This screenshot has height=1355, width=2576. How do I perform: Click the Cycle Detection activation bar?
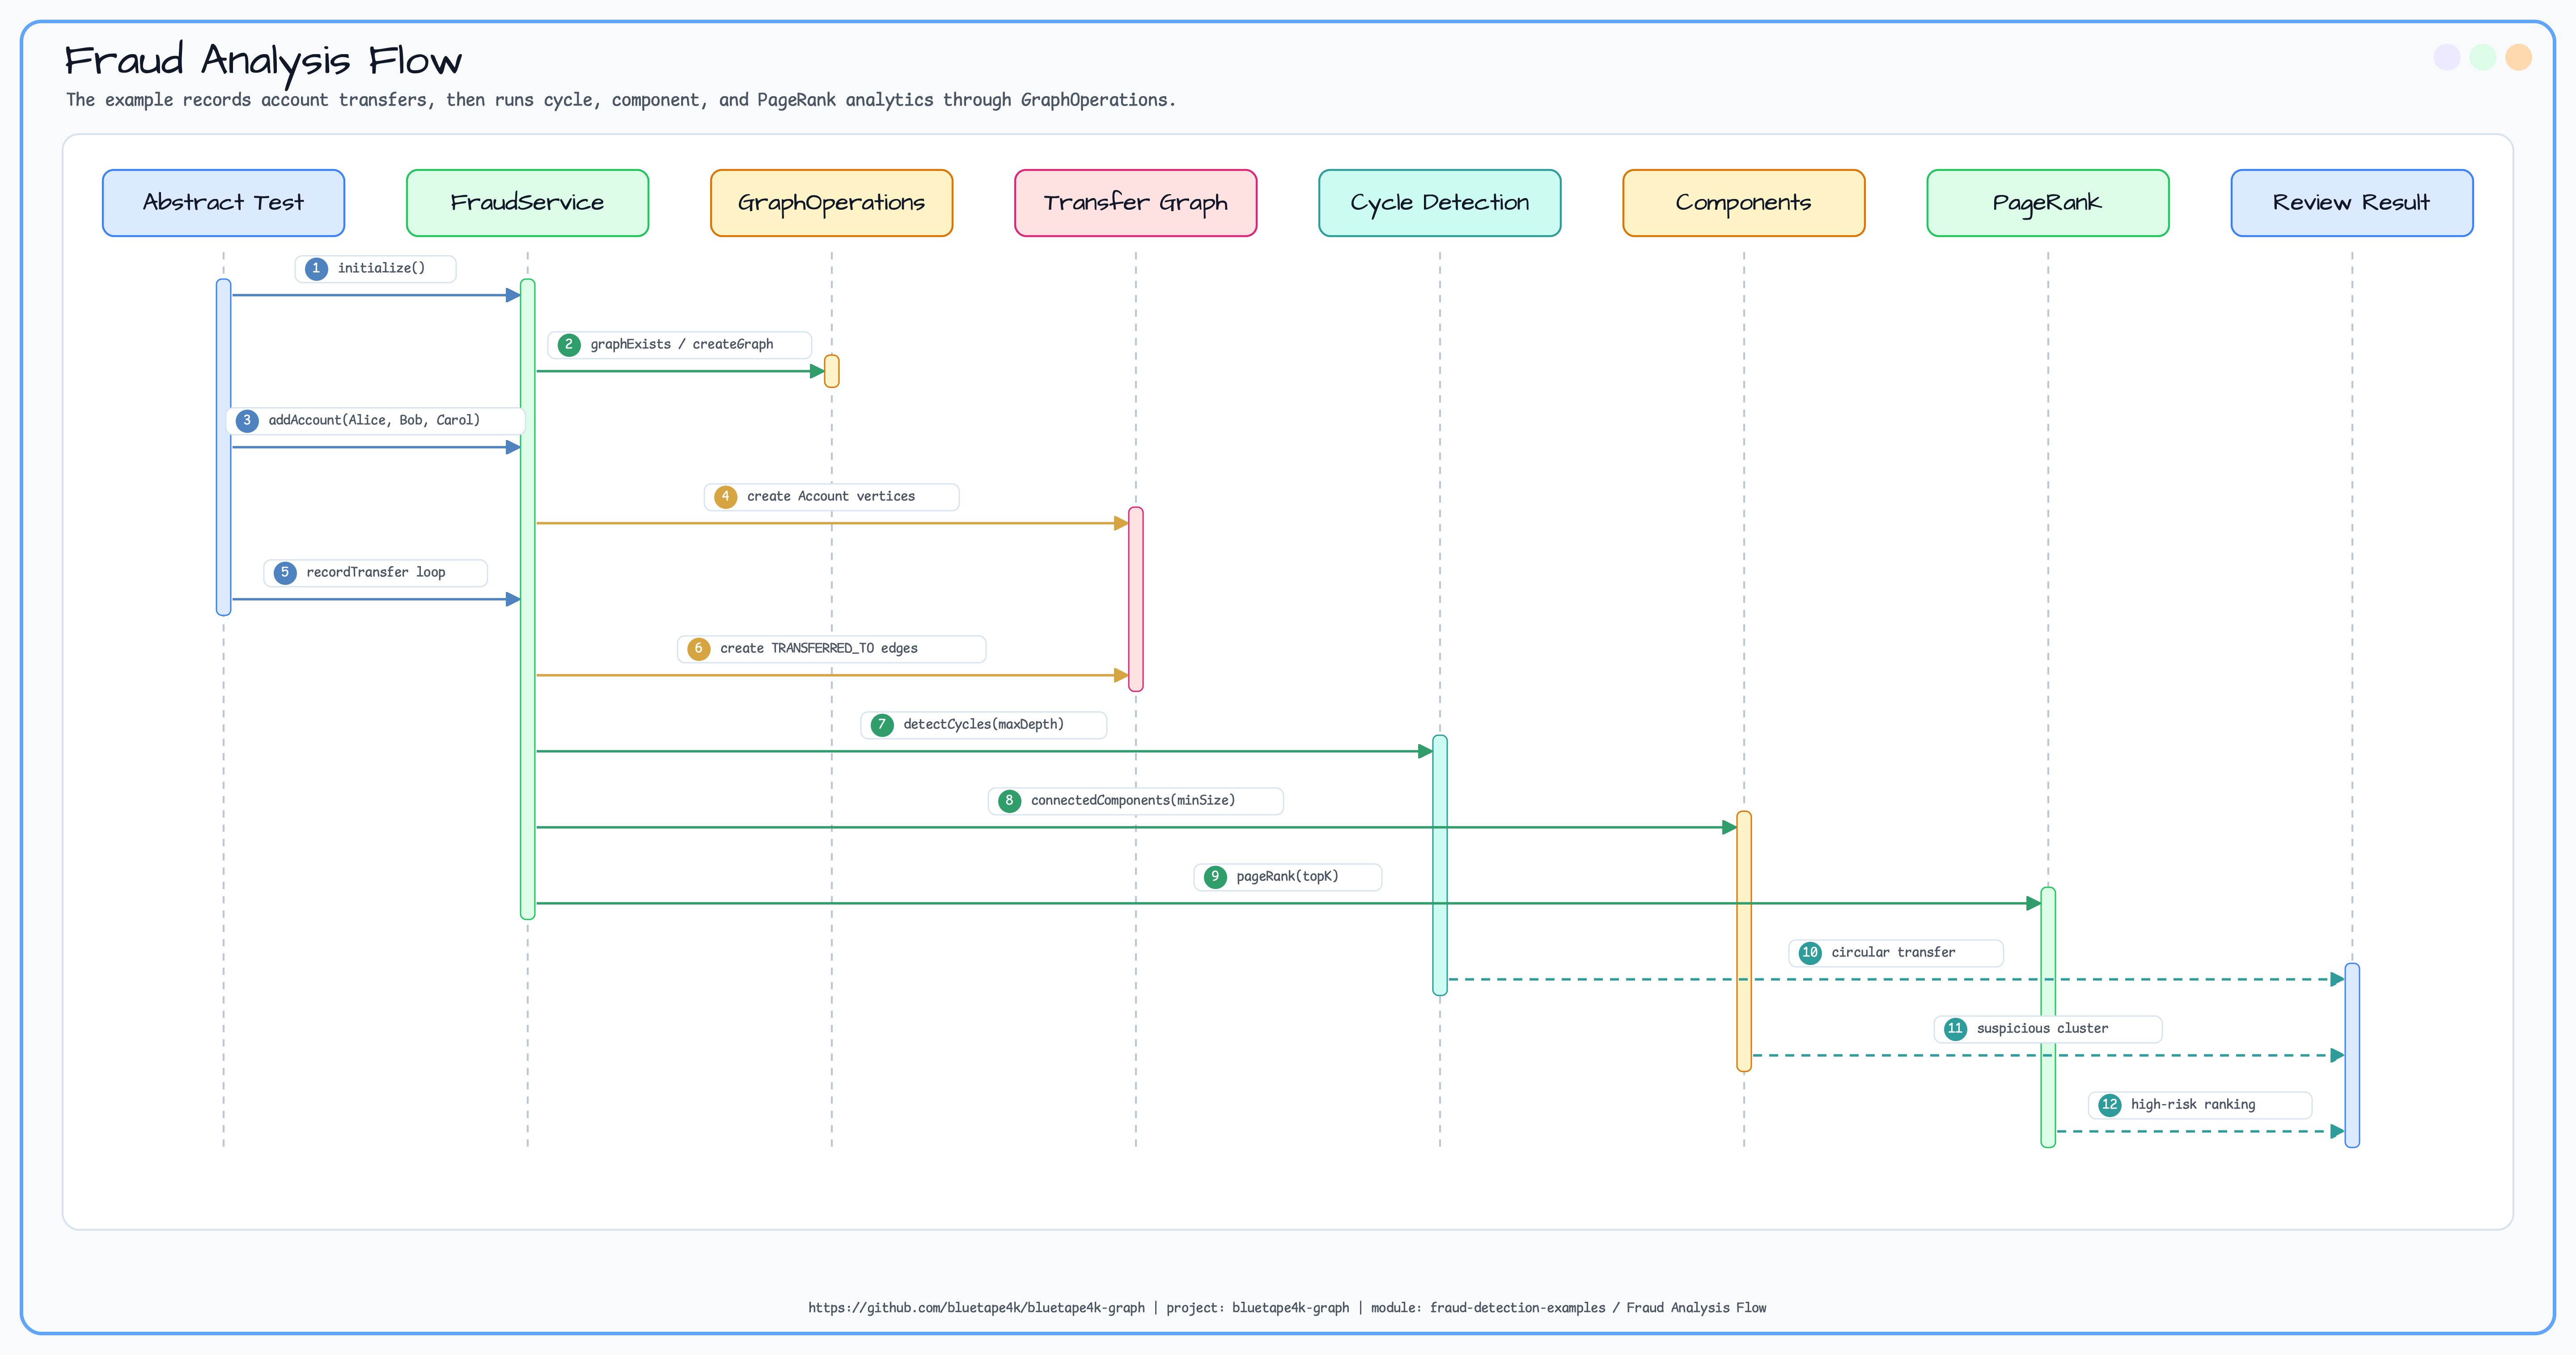[1440, 865]
